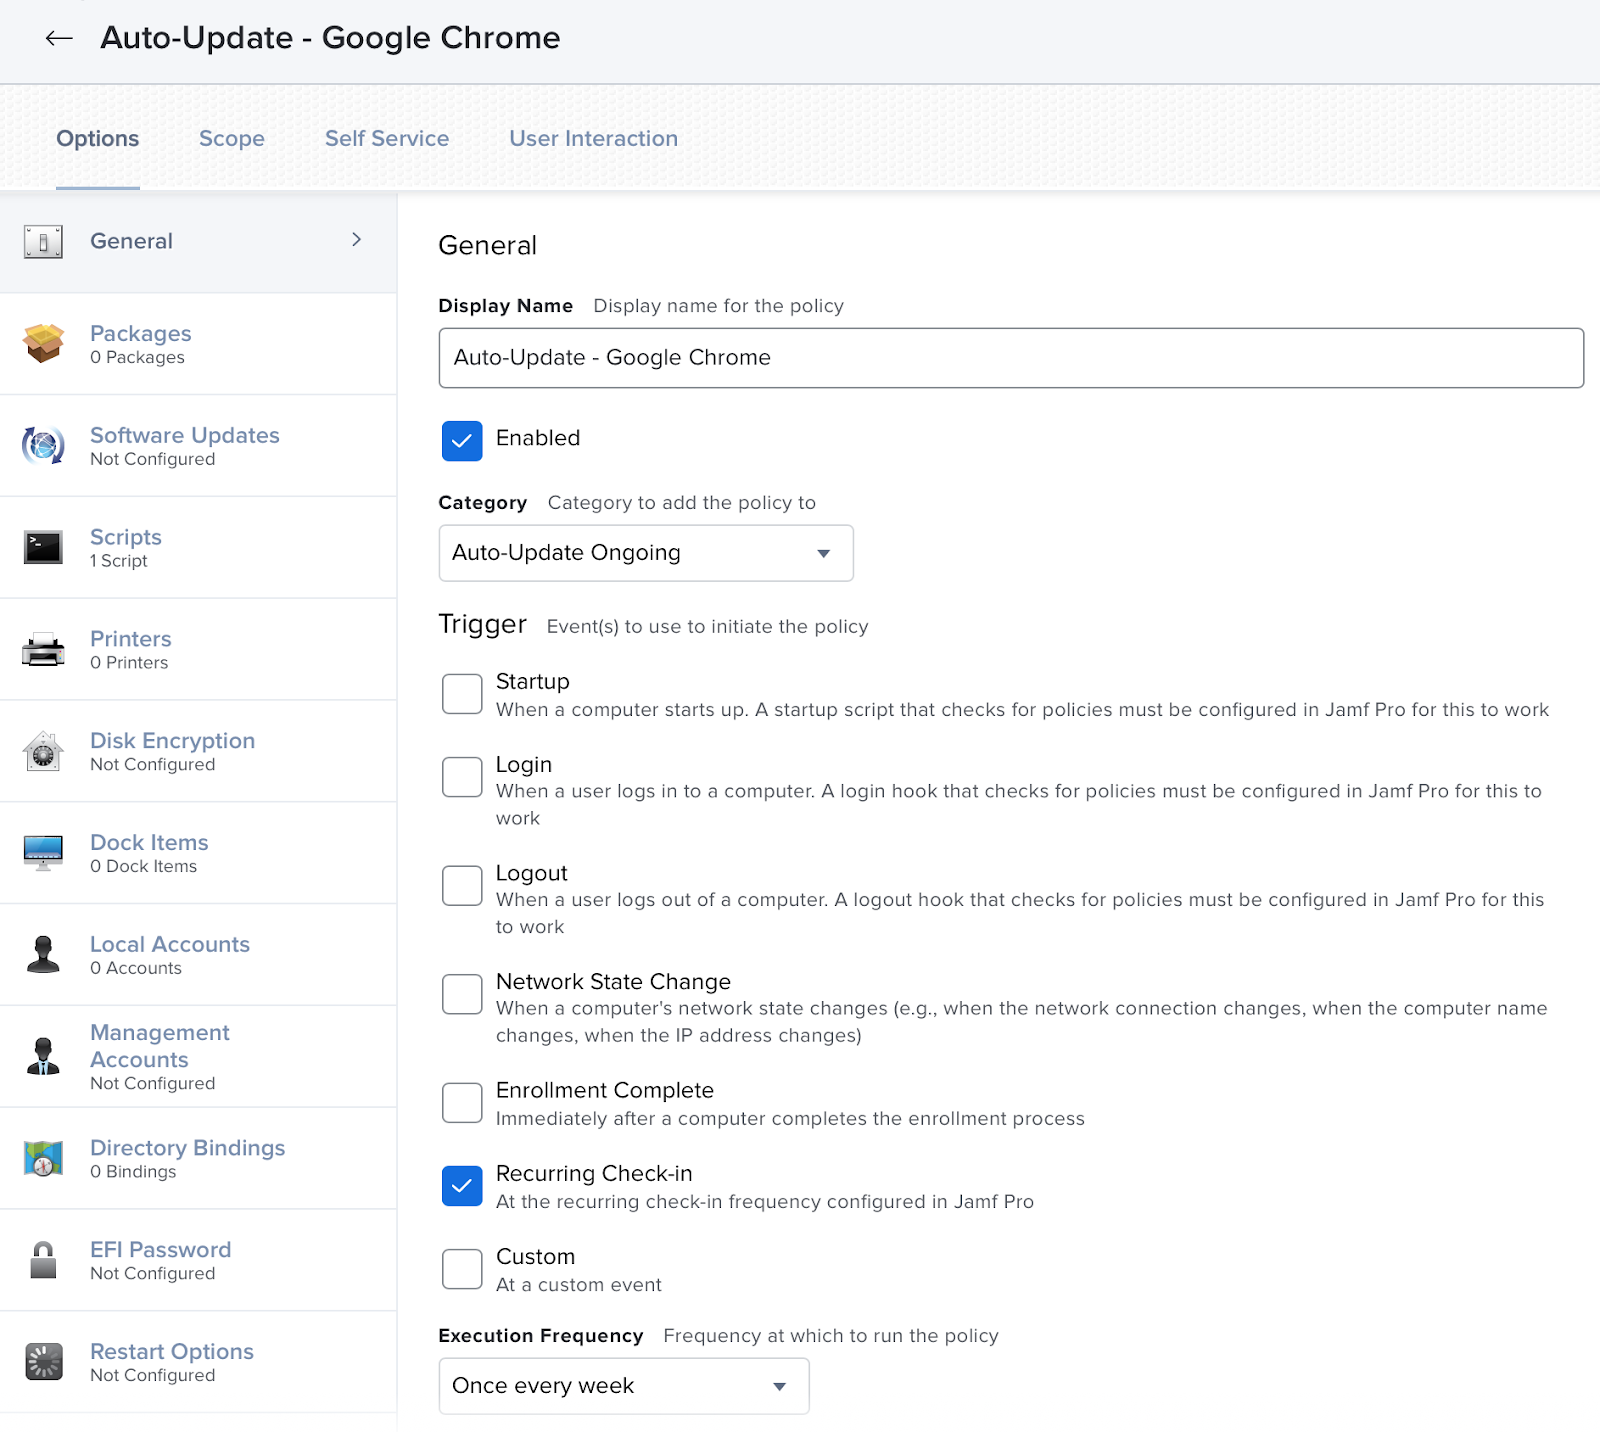Open the Execution Frequency dropdown

tap(623, 1386)
